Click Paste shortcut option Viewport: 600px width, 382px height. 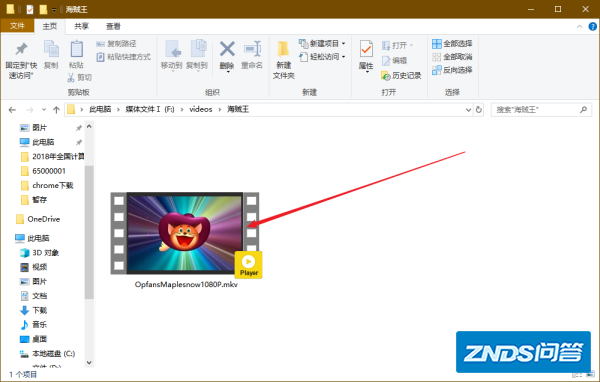(x=124, y=57)
